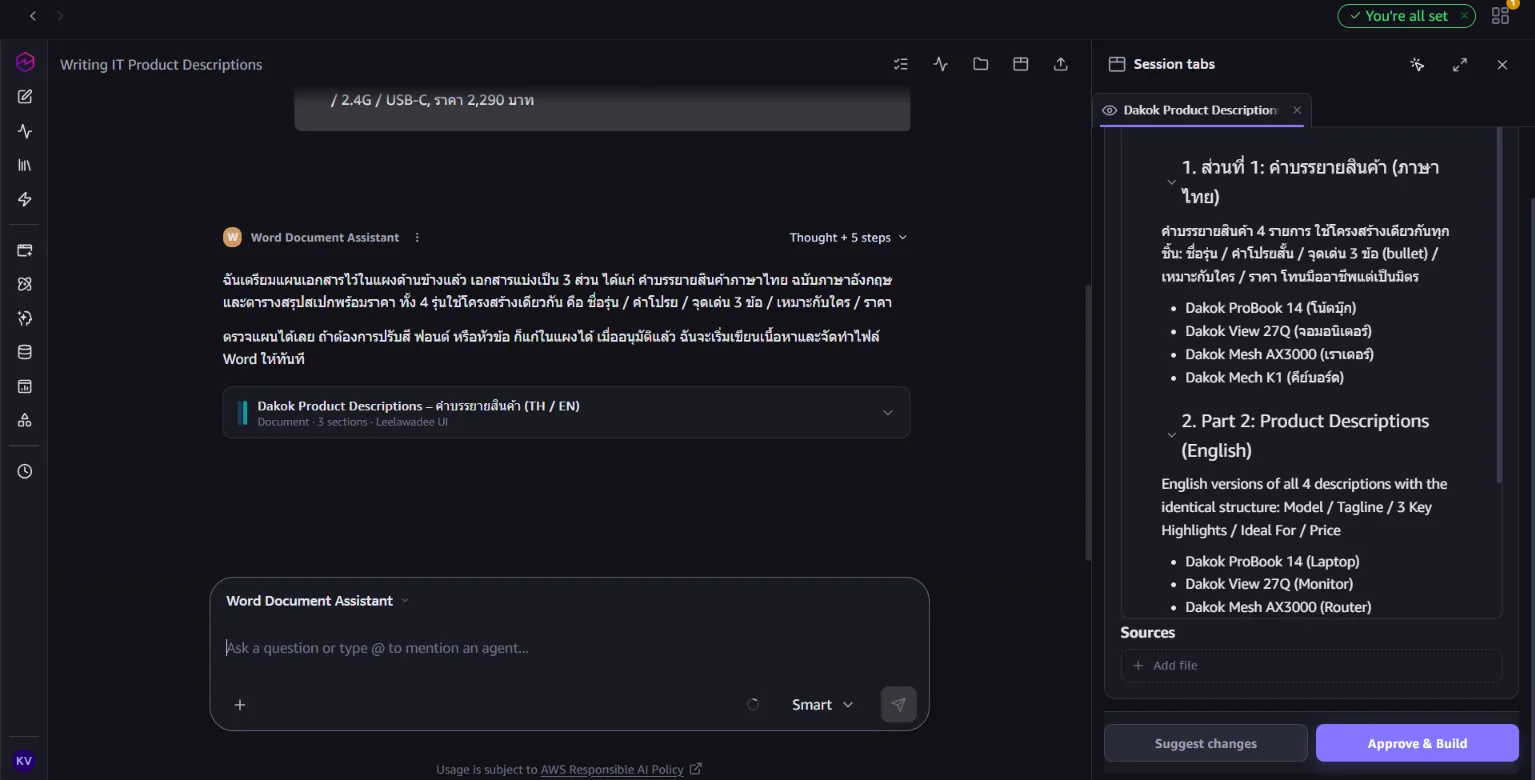Open the clock history icon in sidebar
Image resolution: width=1535 pixels, height=780 pixels.
(25, 471)
